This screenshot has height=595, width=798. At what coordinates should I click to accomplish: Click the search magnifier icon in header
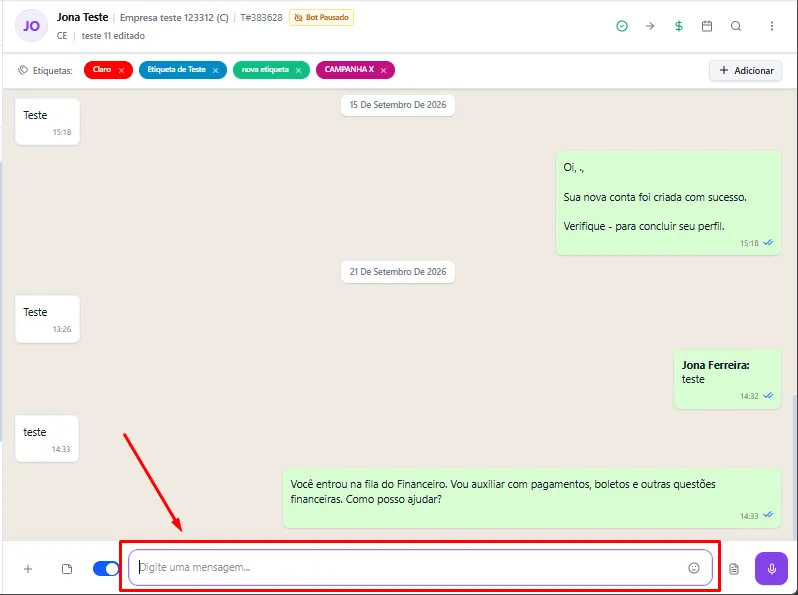736,26
